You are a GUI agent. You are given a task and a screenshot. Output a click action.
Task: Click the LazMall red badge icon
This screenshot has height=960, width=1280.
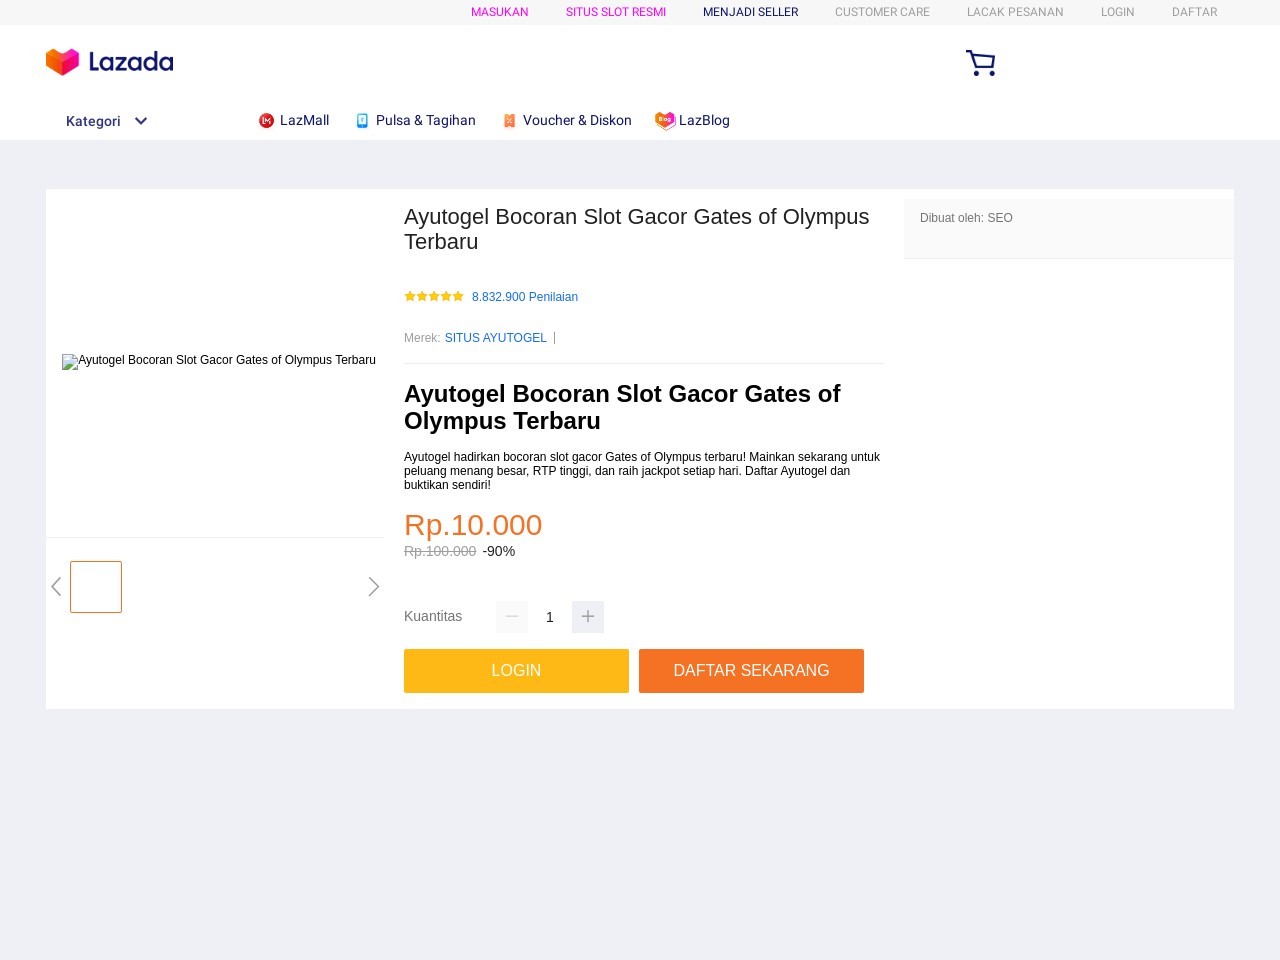point(266,121)
